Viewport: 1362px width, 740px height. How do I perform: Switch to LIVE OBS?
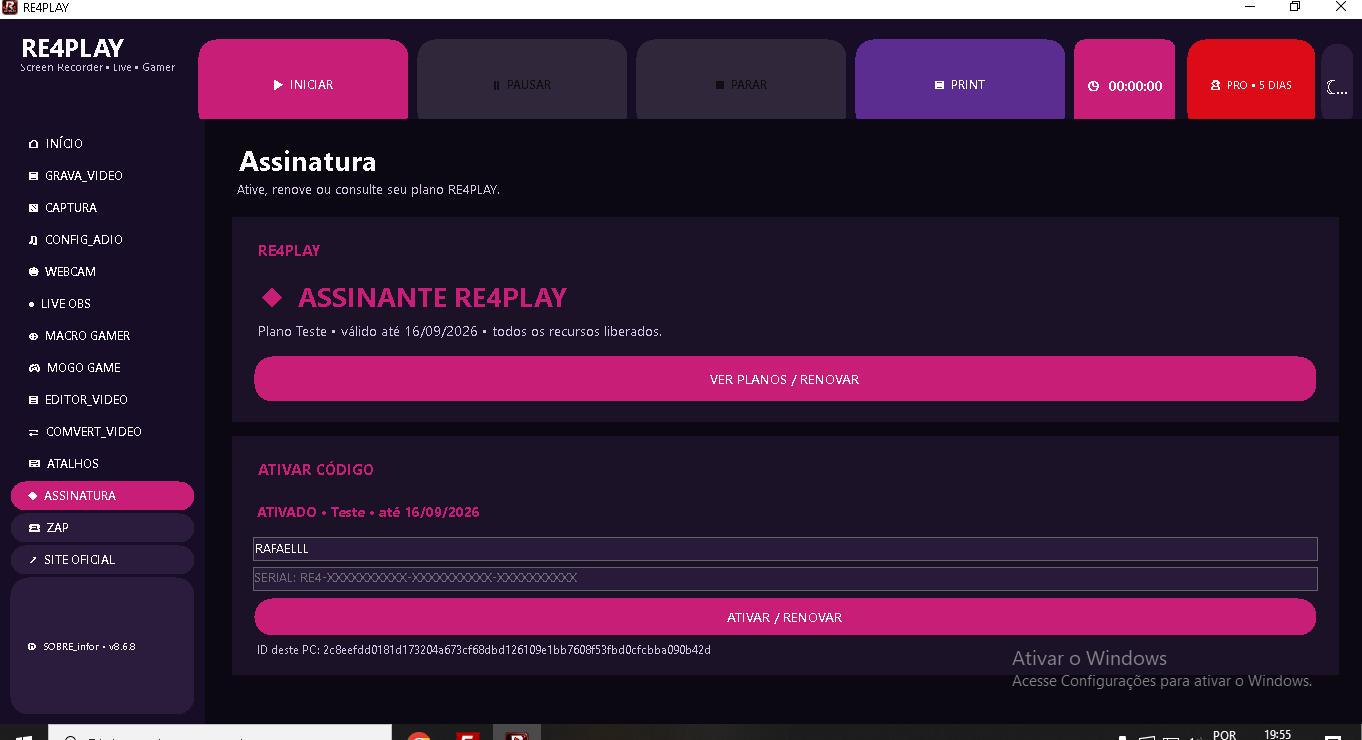click(x=102, y=304)
